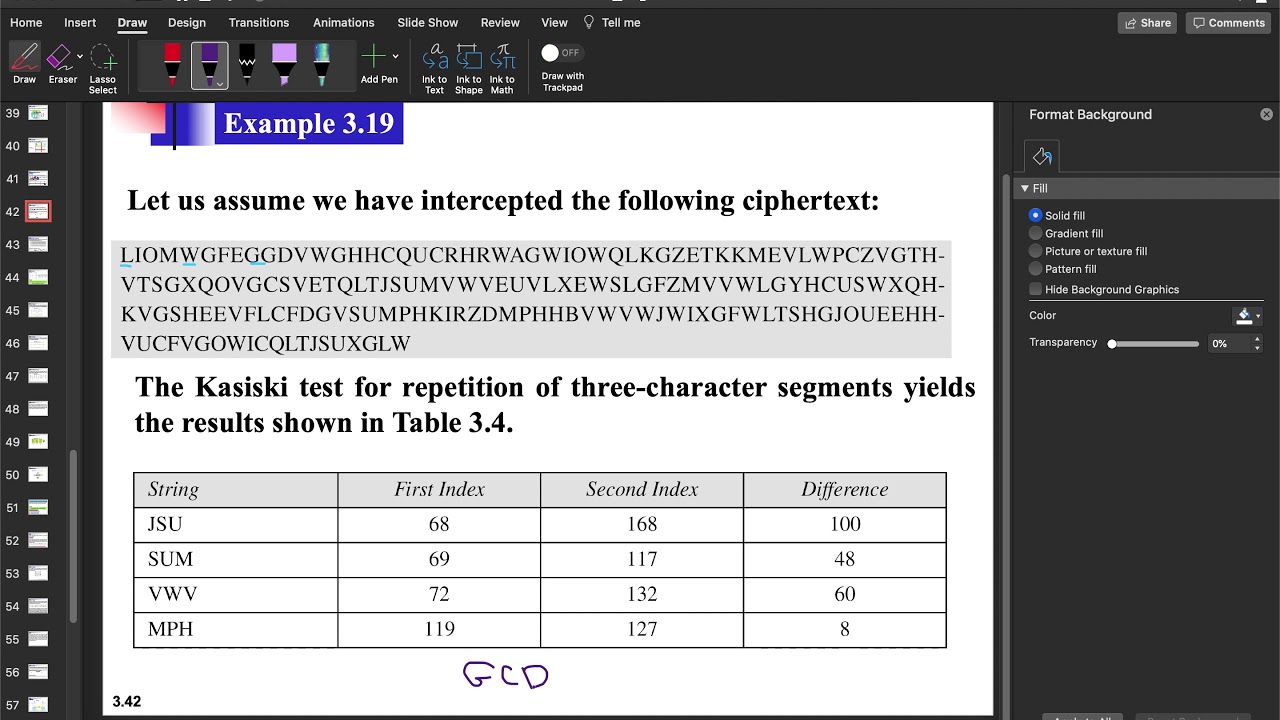Choose the purple pen
Image resolution: width=1280 pixels, height=720 pixels.
[210, 65]
